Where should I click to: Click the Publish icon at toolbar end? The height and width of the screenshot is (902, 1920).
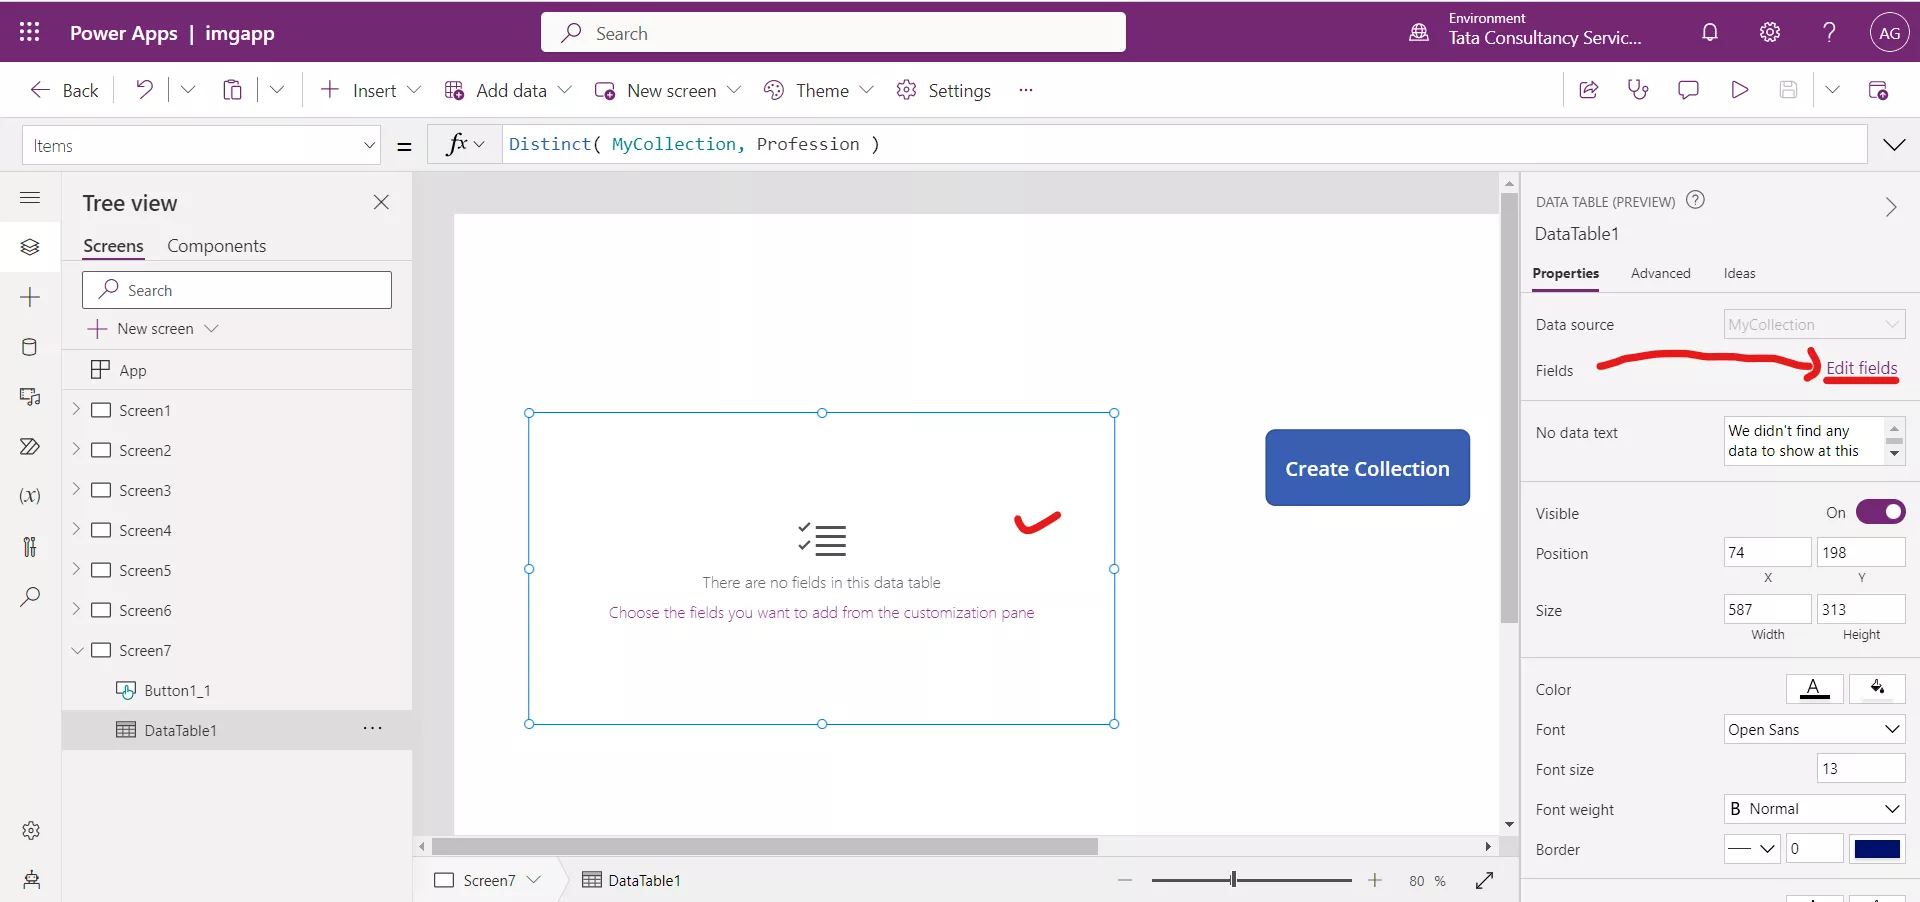click(1878, 90)
